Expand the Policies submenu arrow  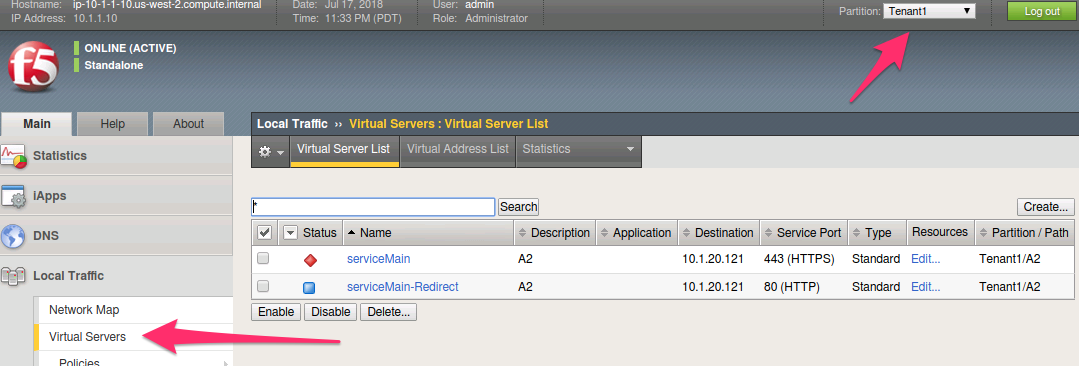(225, 363)
